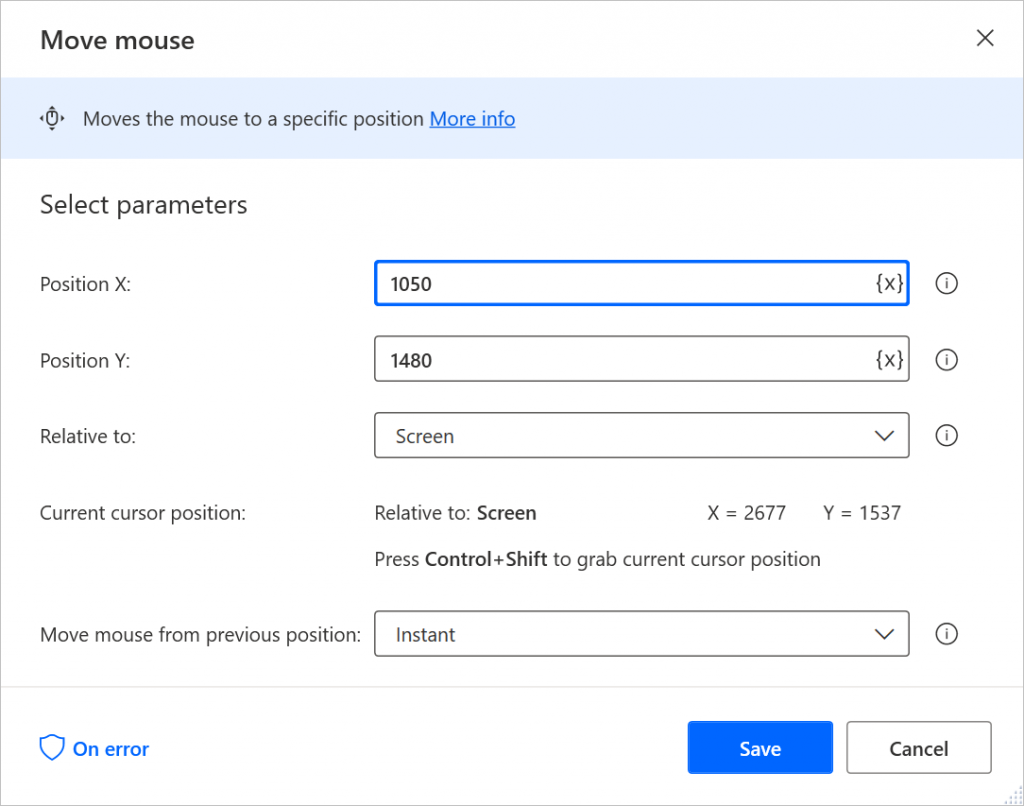Show info tooltip for Position X
This screenshot has height=806, width=1024.
tap(946, 284)
